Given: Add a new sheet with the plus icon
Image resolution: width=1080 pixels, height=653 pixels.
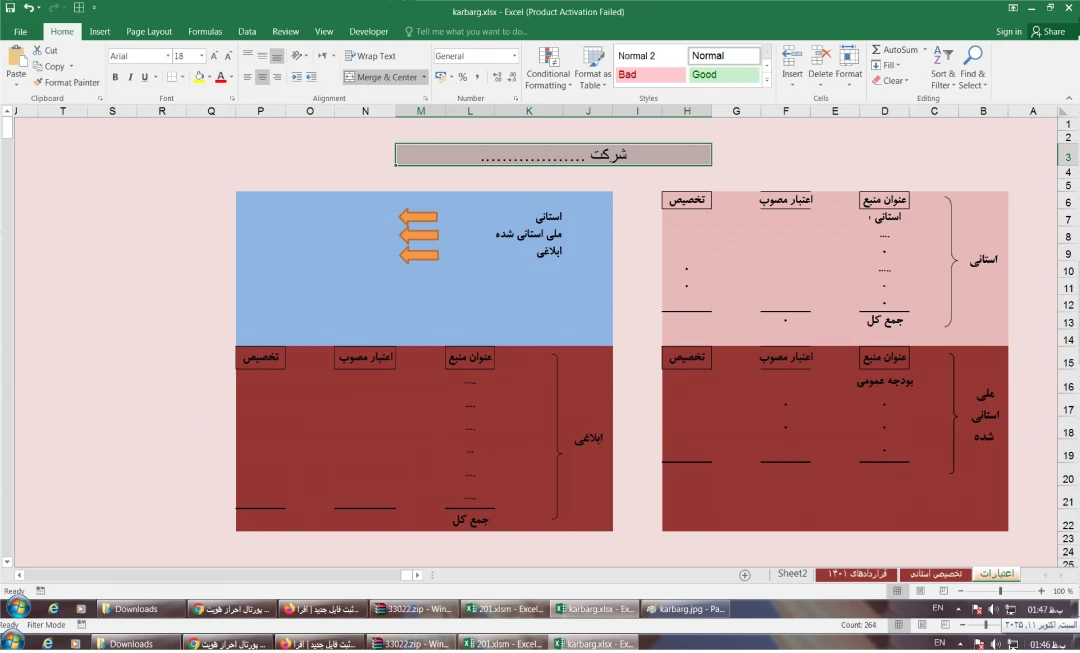Looking at the screenshot, I should coord(745,575).
